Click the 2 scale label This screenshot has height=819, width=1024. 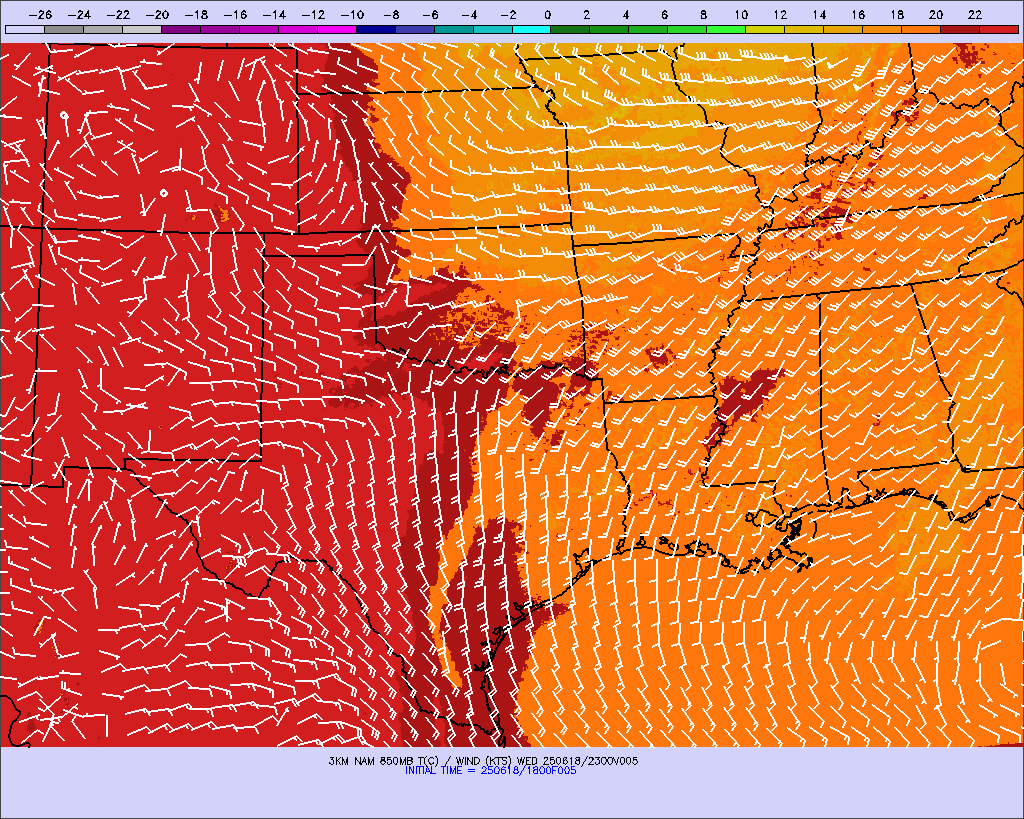click(586, 14)
